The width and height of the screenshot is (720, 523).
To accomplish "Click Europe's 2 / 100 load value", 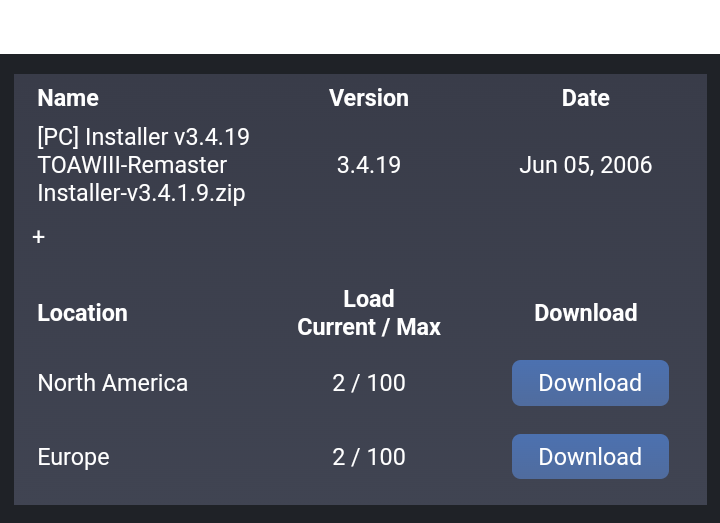I will [x=369, y=457].
